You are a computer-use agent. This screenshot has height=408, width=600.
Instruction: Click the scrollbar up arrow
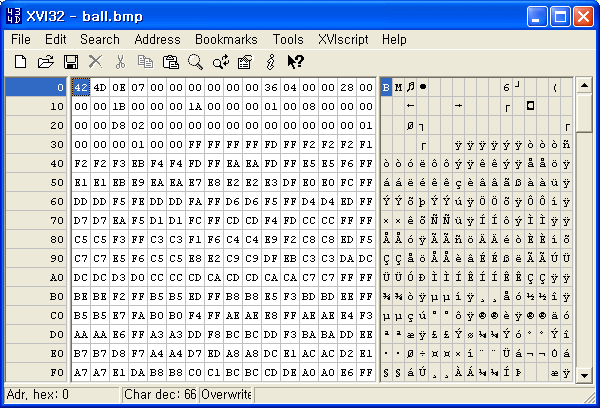click(x=584, y=85)
